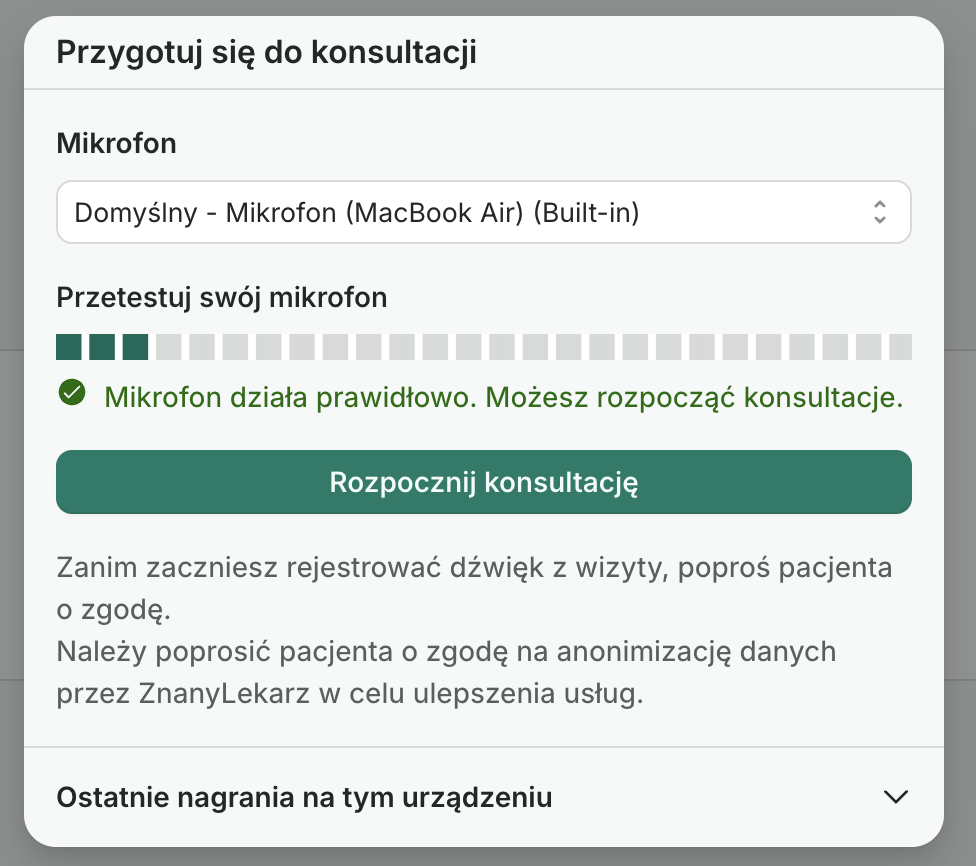
Task: Click inside the microphone selection field
Action: click(400, 212)
